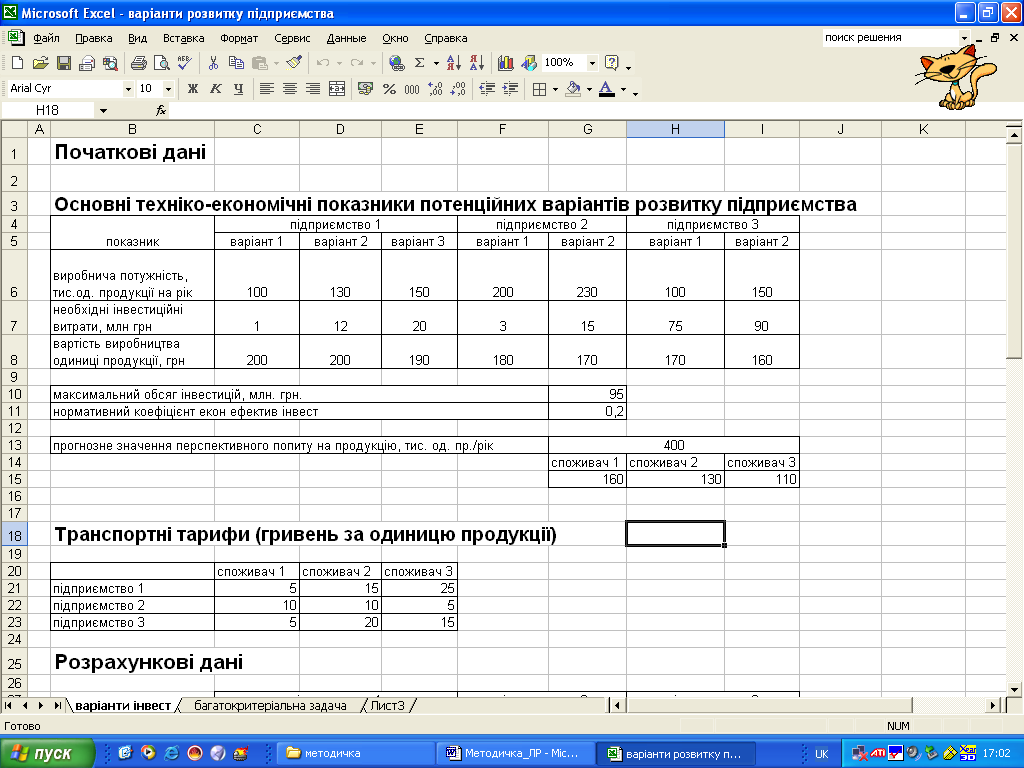
Task: Increase indent icon
Action: pyautogui.click(x=510, y=89)
